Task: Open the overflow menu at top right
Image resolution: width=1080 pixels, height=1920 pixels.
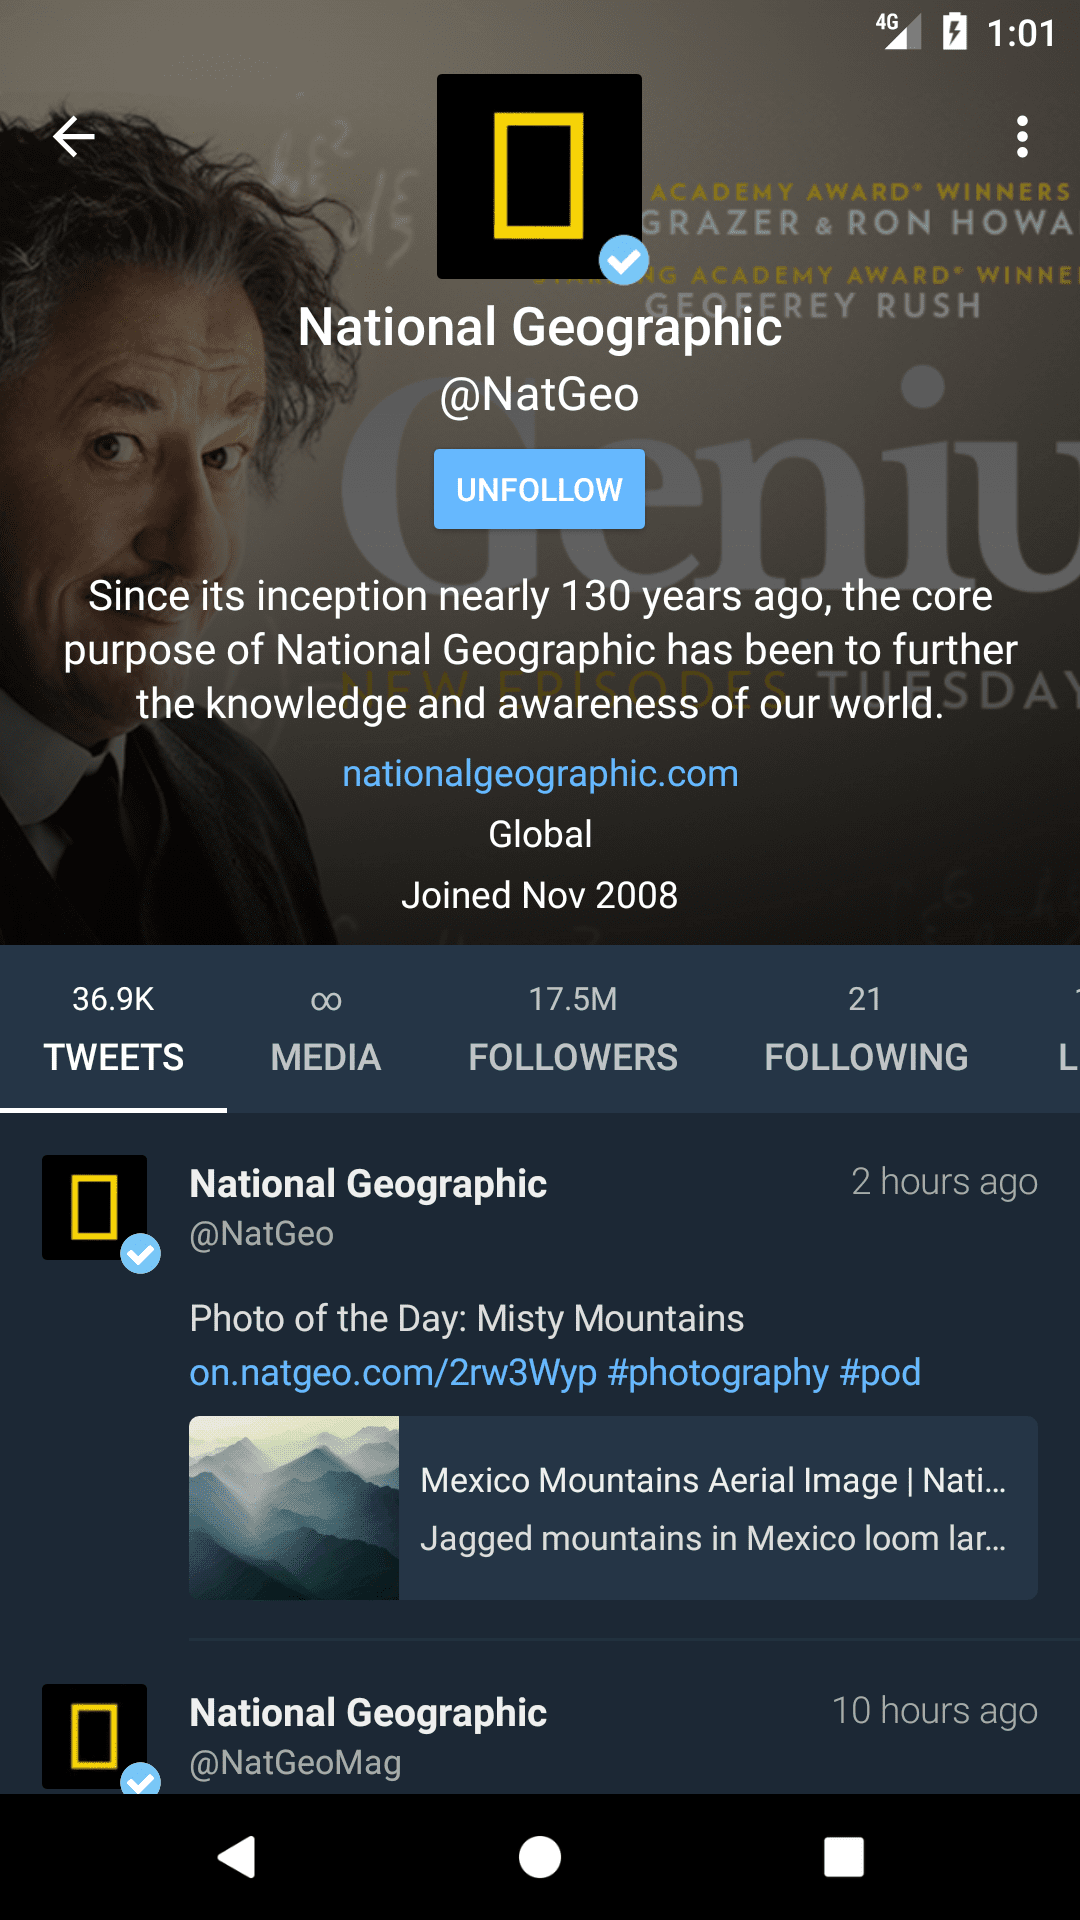Action: tap(1022, 136)
